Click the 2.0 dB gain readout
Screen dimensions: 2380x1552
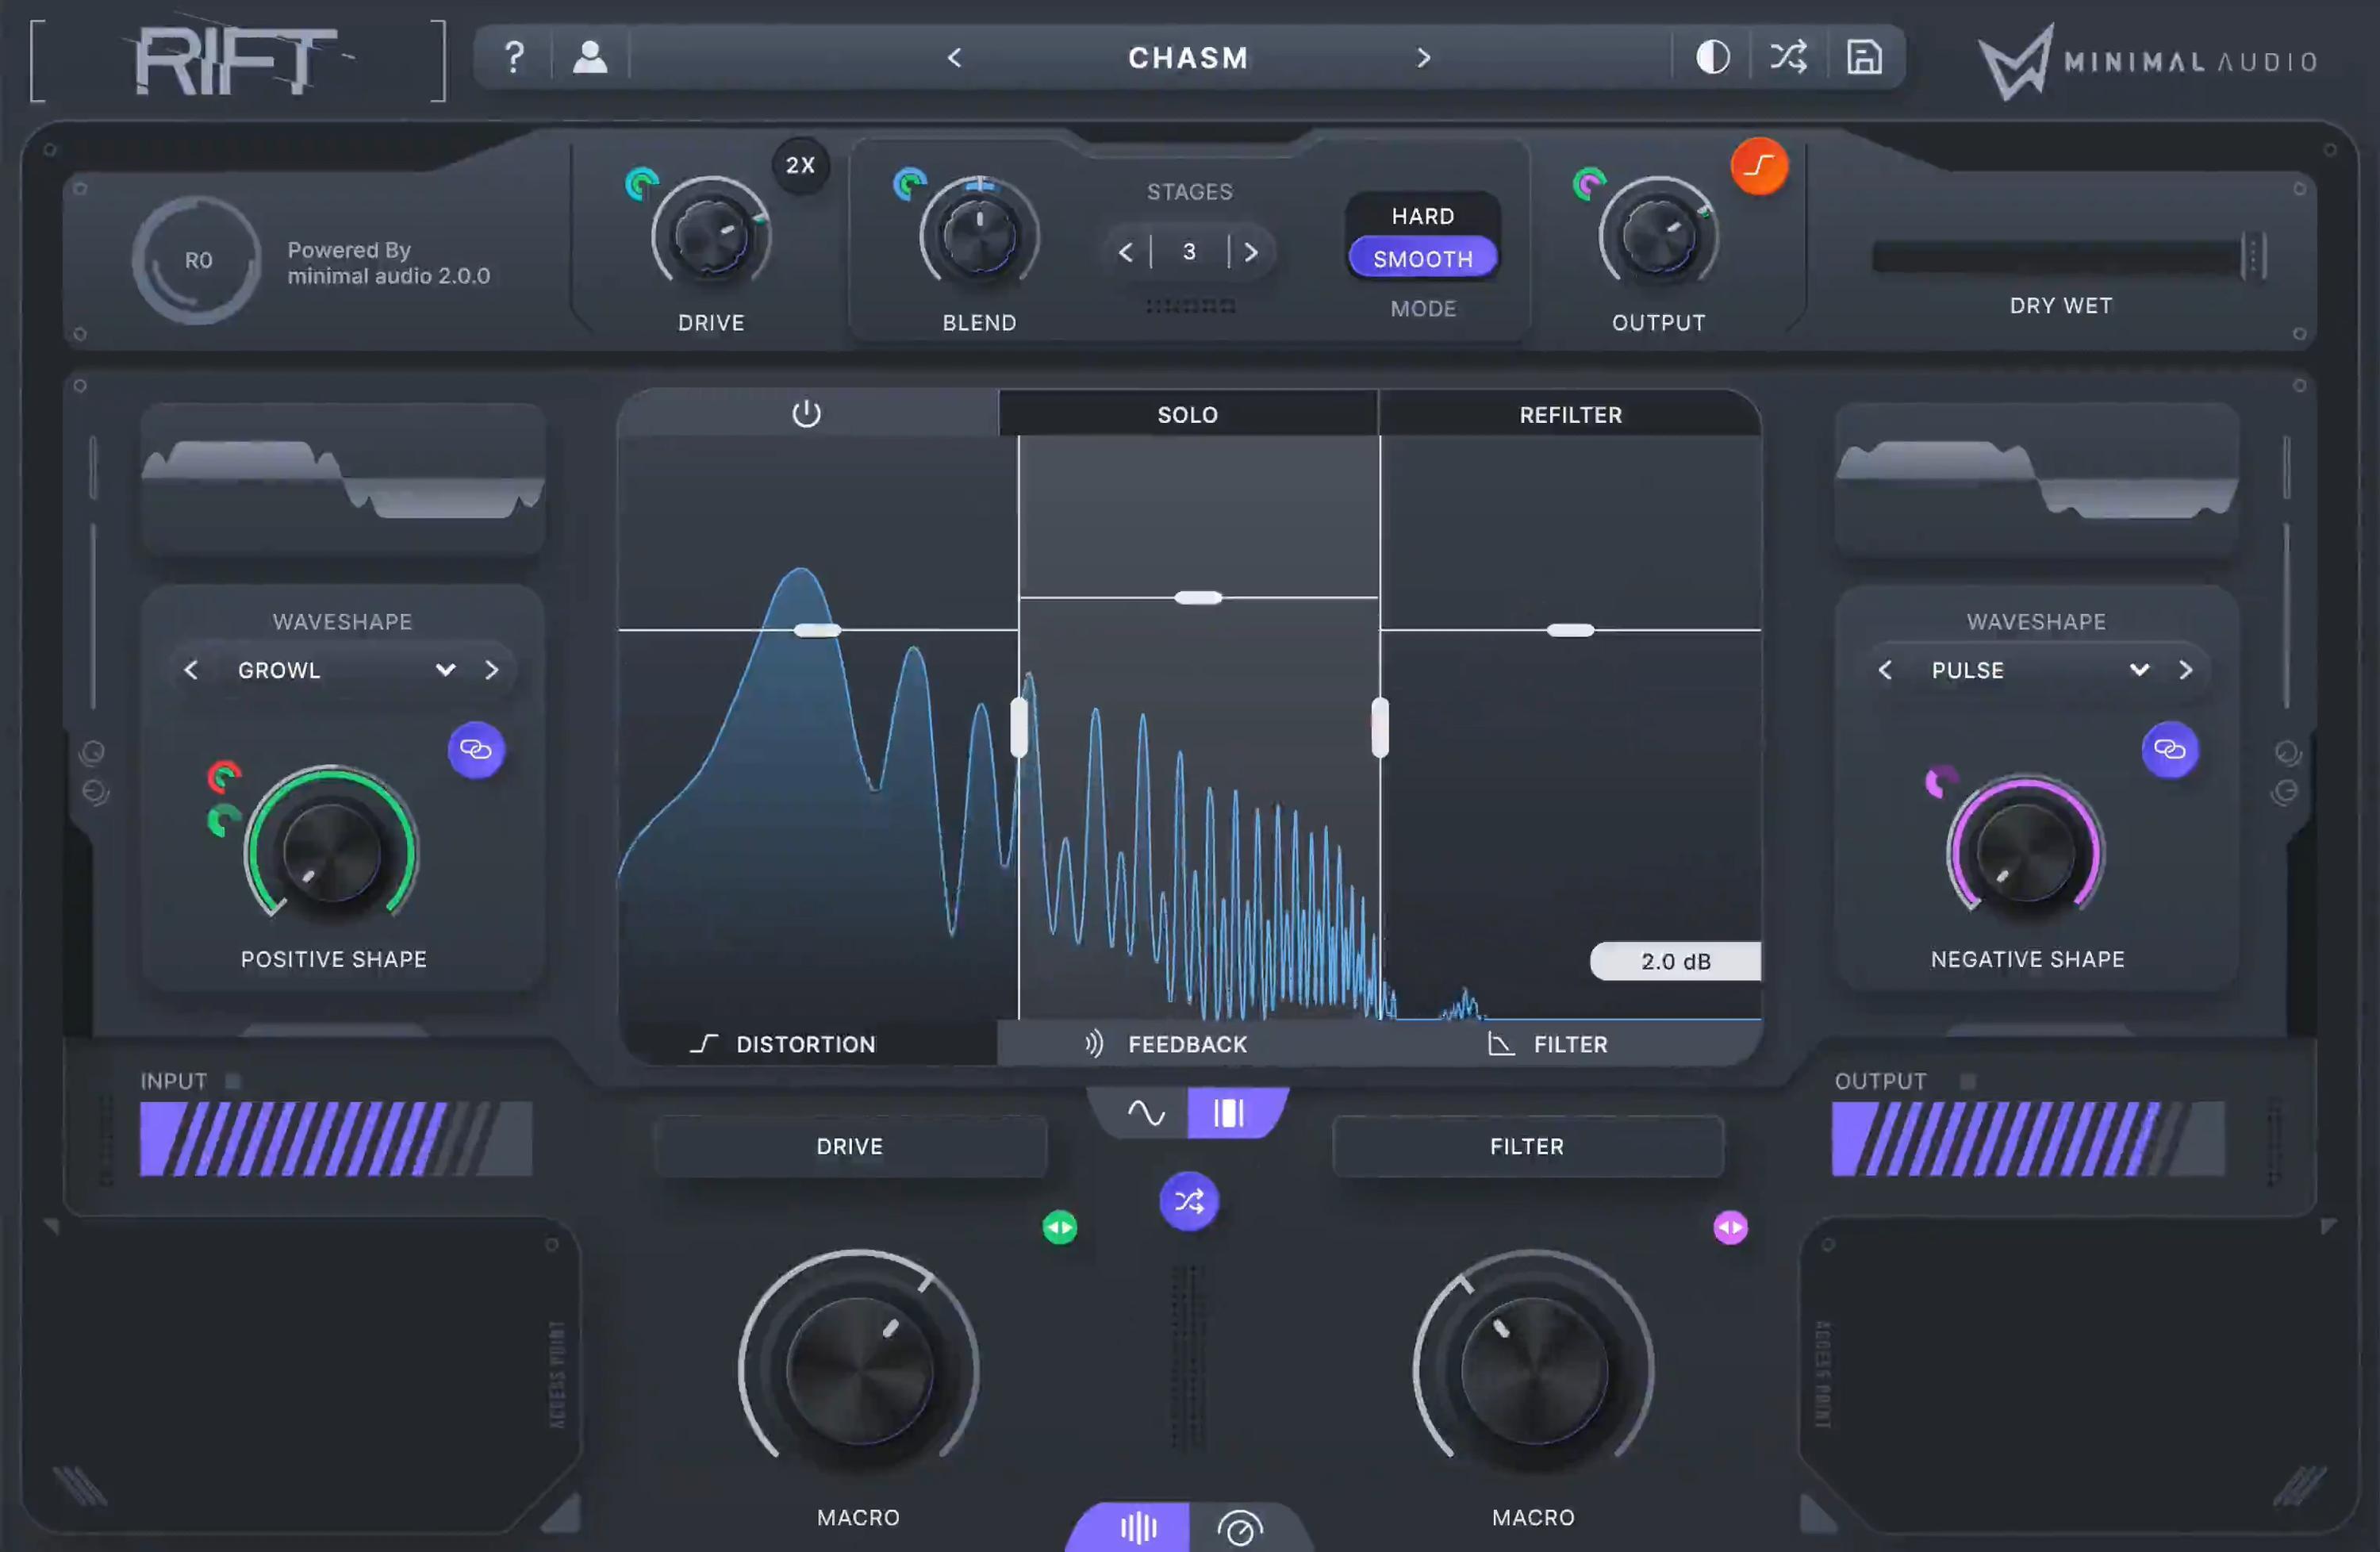tap(1675, 961)
